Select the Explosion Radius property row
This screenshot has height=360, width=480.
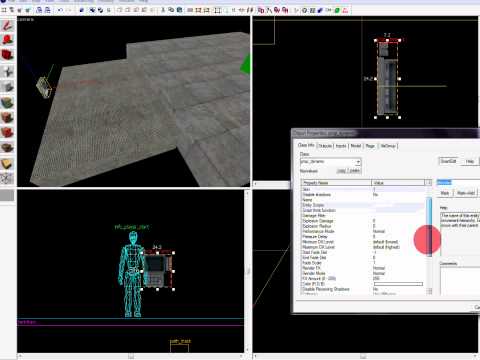pos(363,226)
